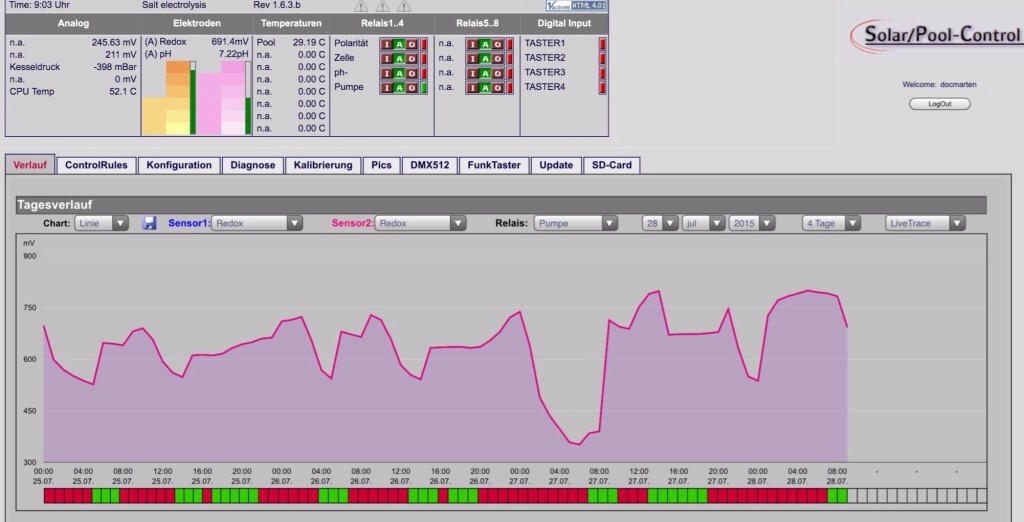Click the blue floppy disk save icon
1024x522 pixels.
coord(149,223)
